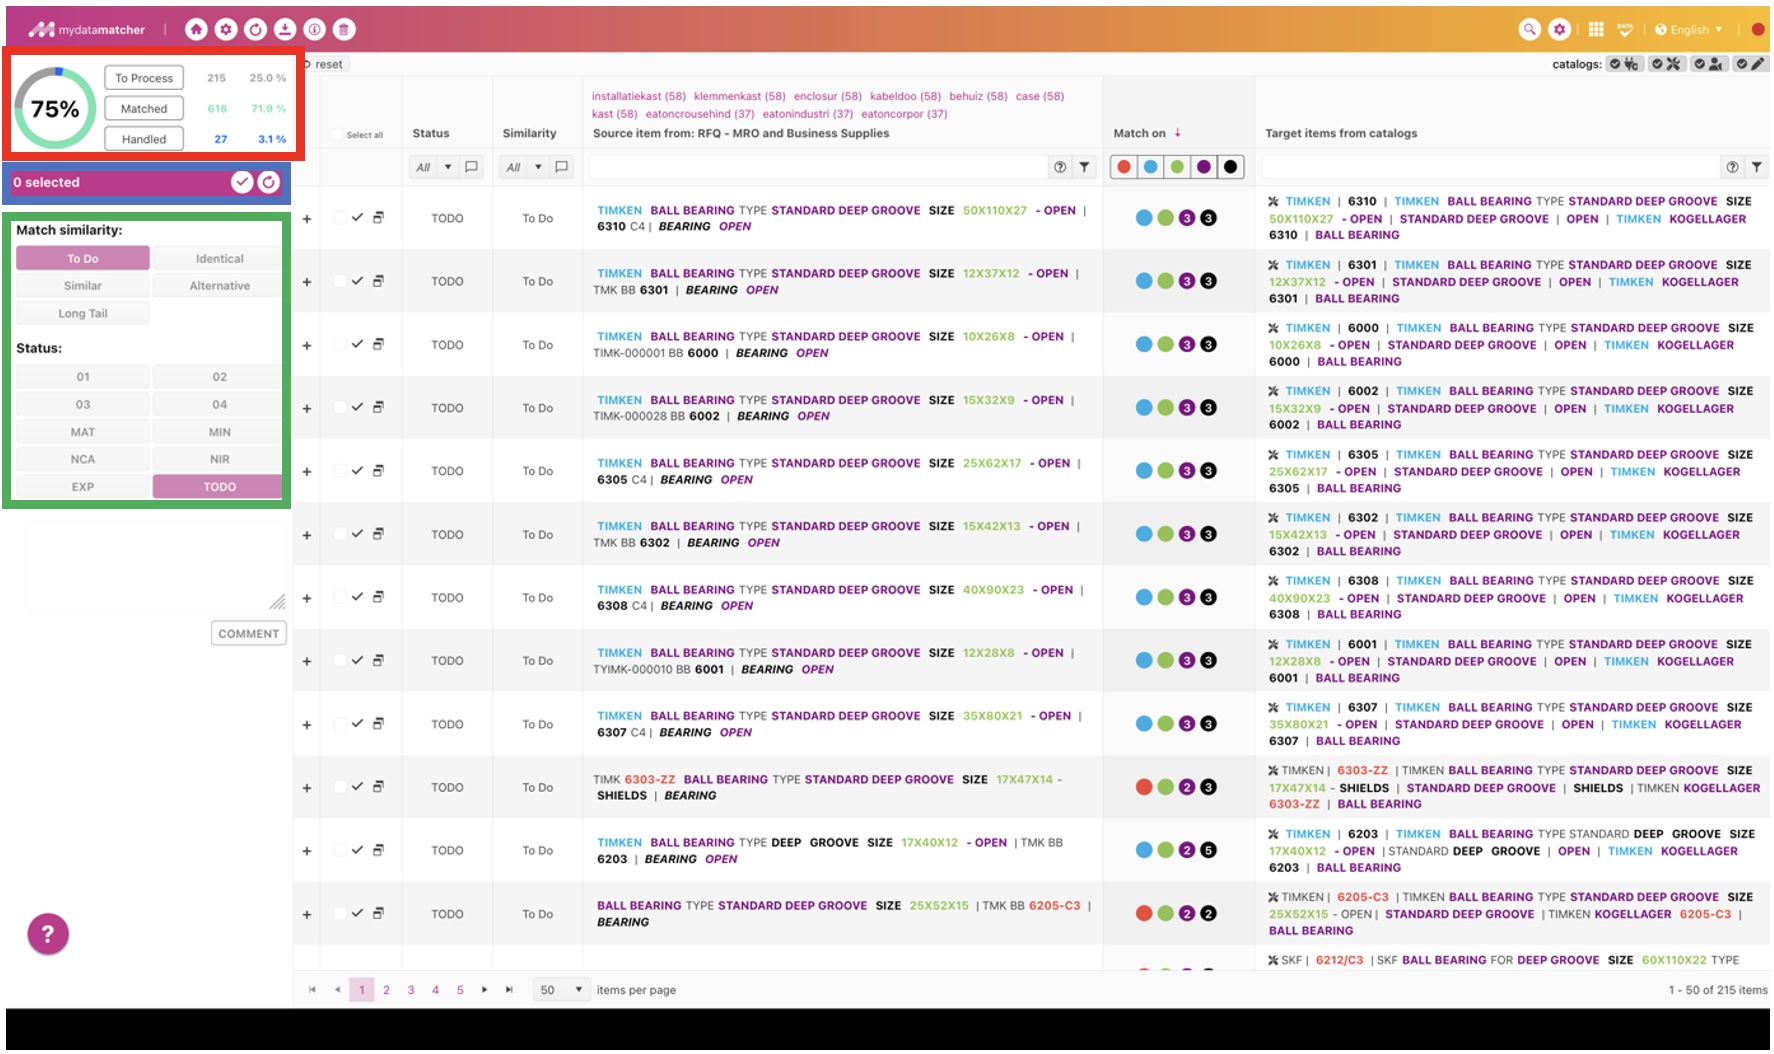Click the To Process button
The image size is (1774, 1054).
144,78
